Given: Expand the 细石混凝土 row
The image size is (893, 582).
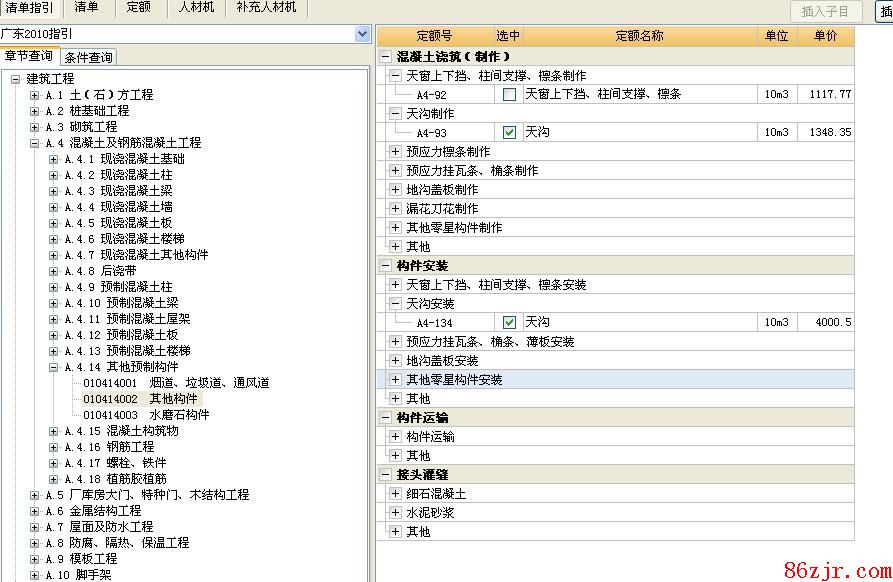Looking at the screenshot, I should pyautogui.click(x=395, y=494).
